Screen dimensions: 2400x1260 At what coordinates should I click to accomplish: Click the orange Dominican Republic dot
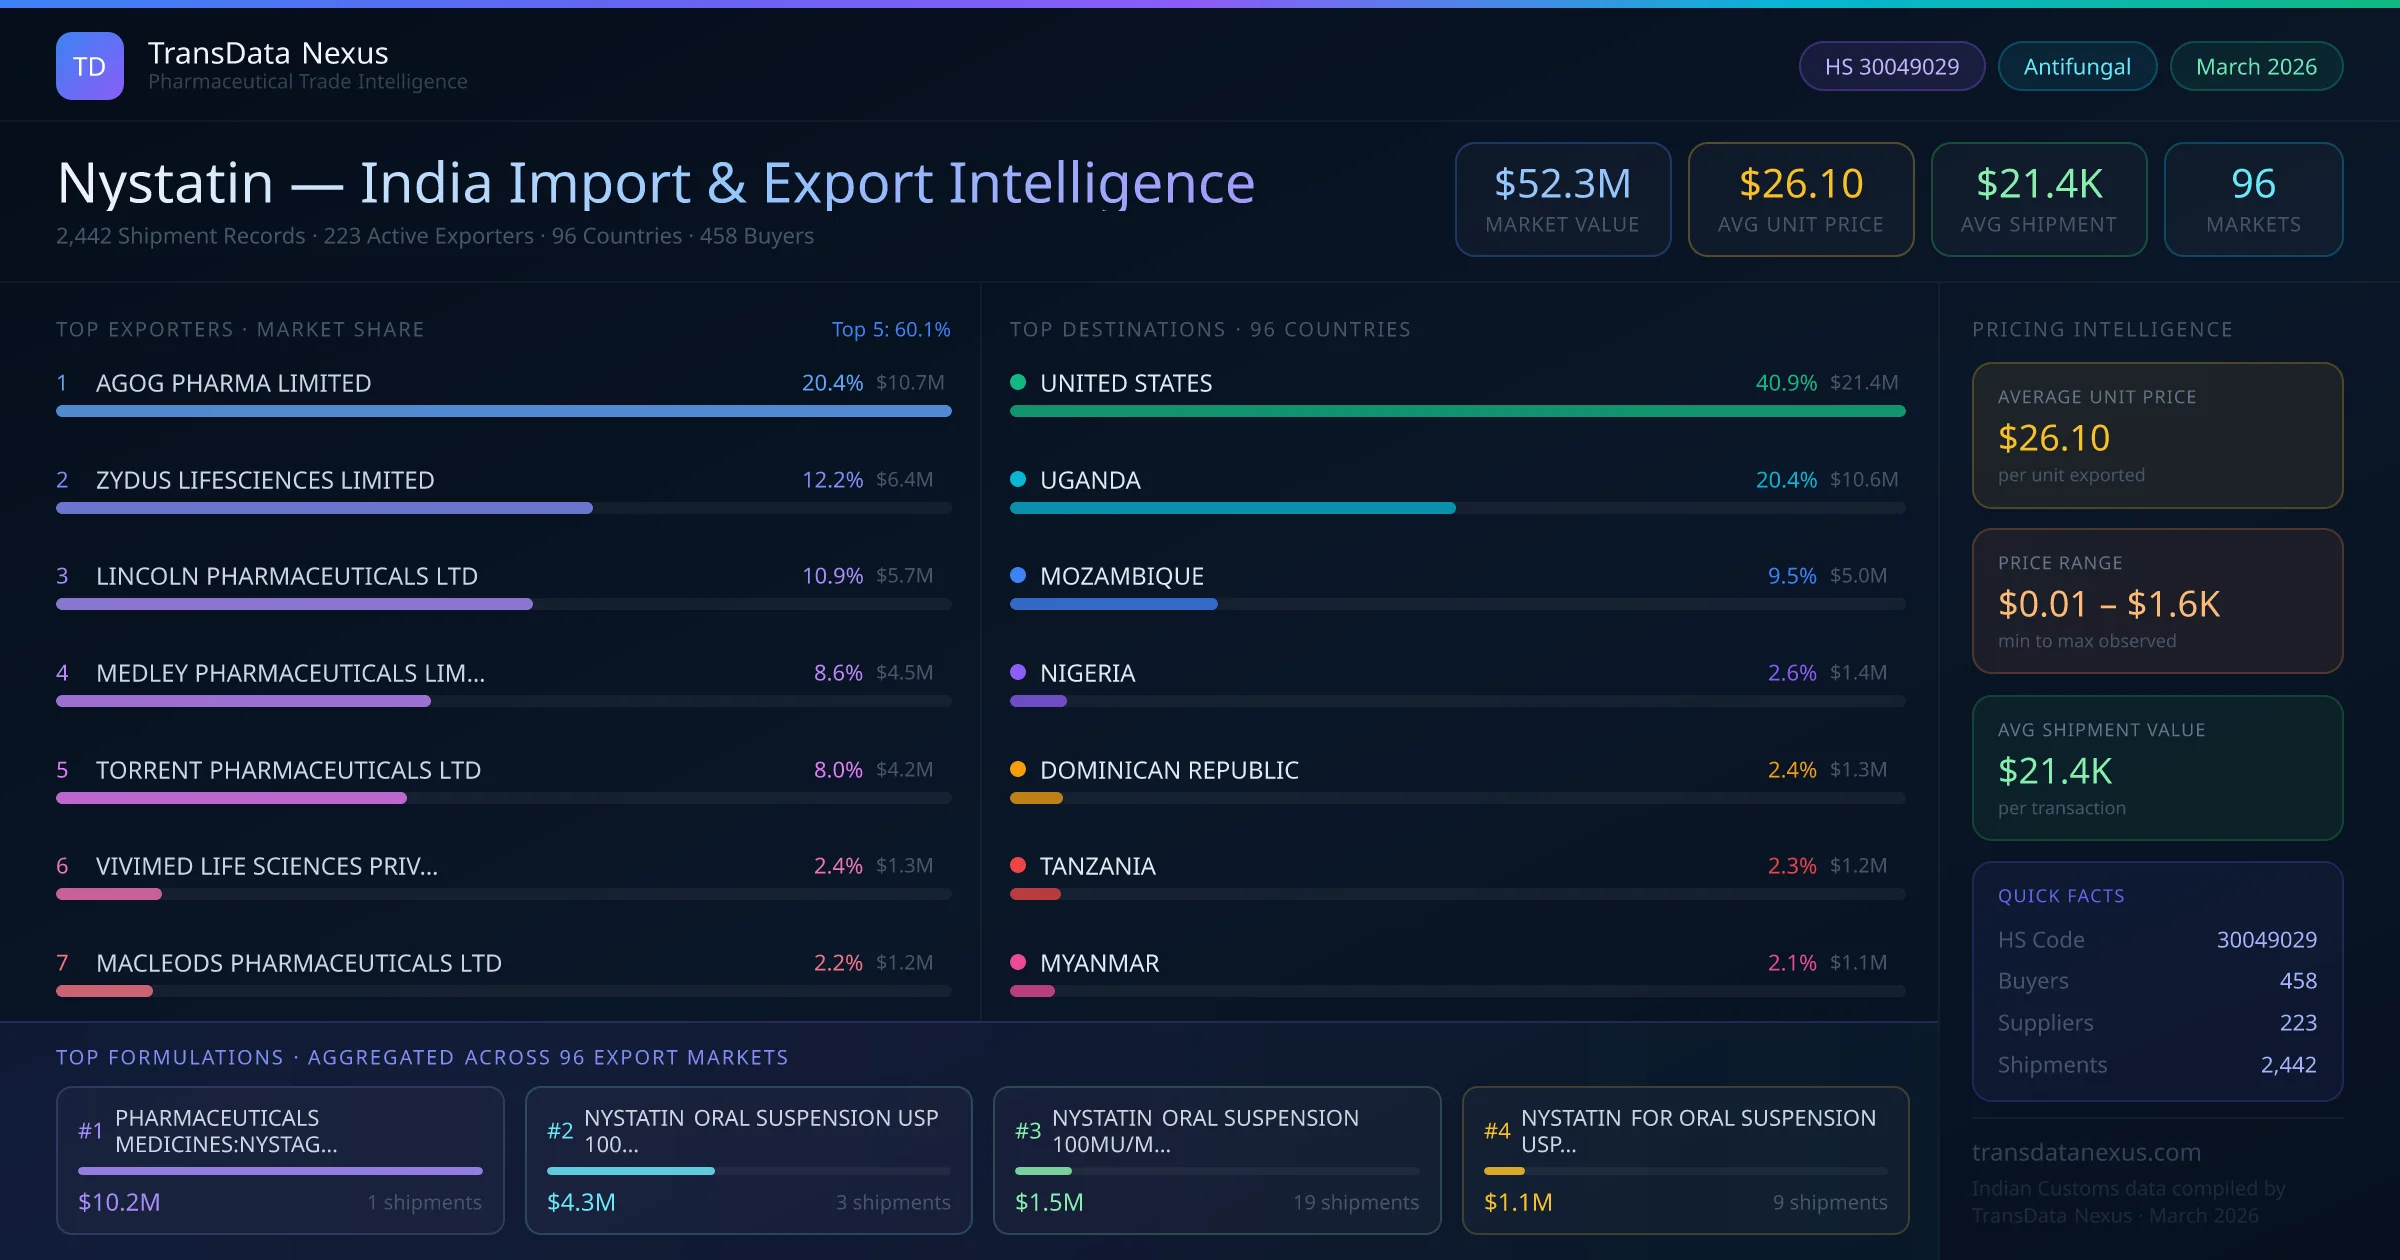1018,769
